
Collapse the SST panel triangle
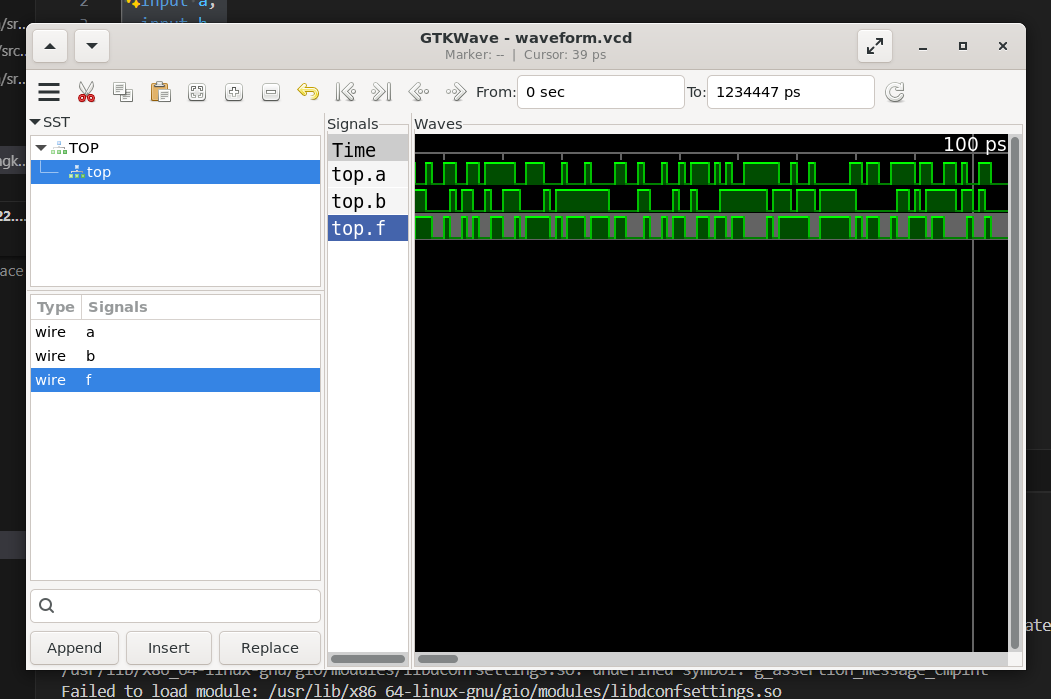pyautogui.click(x=35, y=122)
